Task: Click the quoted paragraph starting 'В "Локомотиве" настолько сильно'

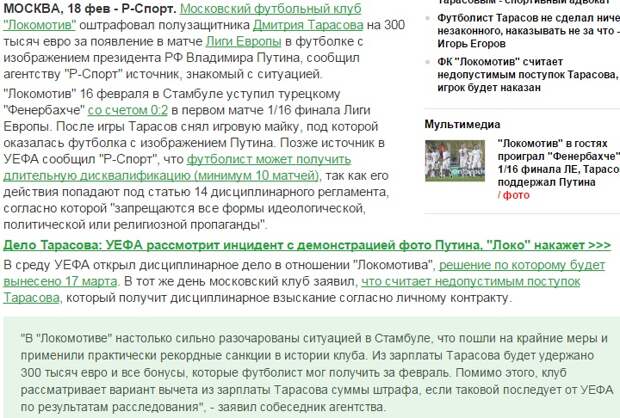Action: 316,373
